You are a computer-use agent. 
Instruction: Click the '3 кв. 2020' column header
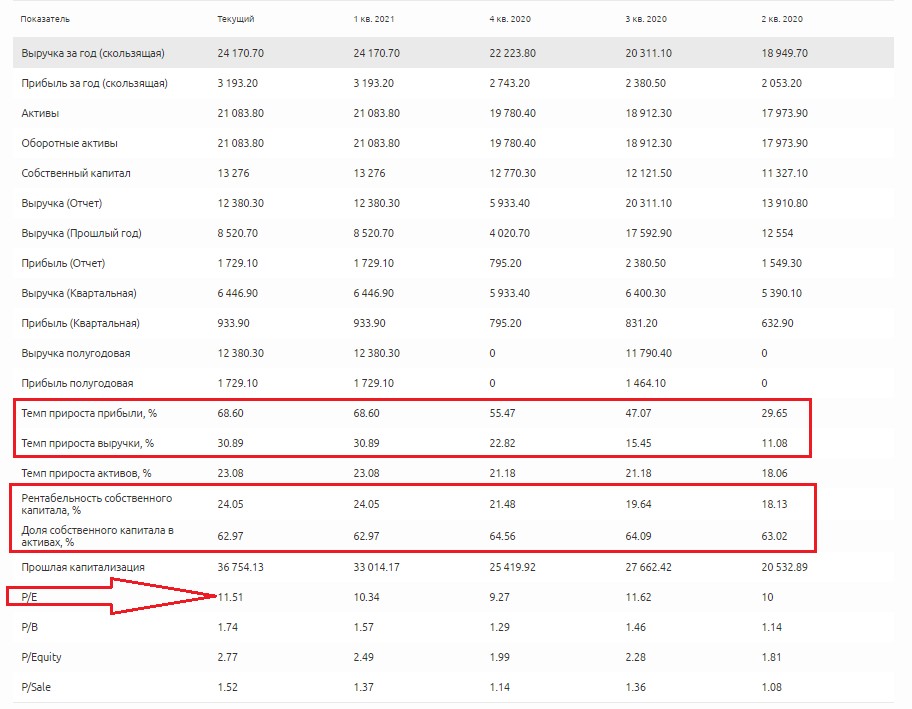click(x=646, y=19)
